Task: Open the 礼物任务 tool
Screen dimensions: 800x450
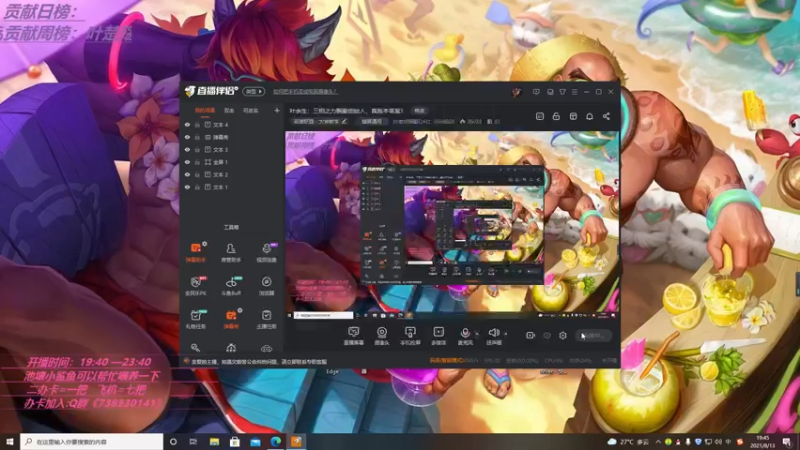Action: click(195, 319)
